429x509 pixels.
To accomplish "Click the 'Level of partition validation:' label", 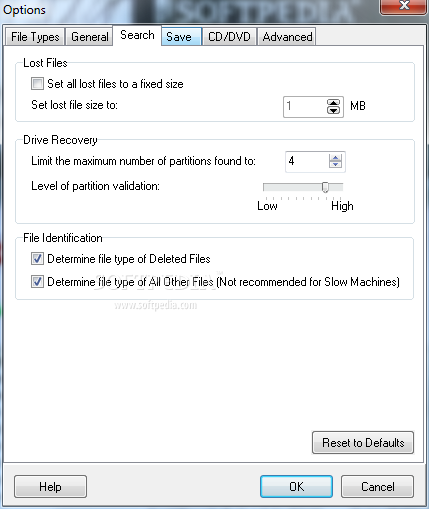I will coord(95,186).
